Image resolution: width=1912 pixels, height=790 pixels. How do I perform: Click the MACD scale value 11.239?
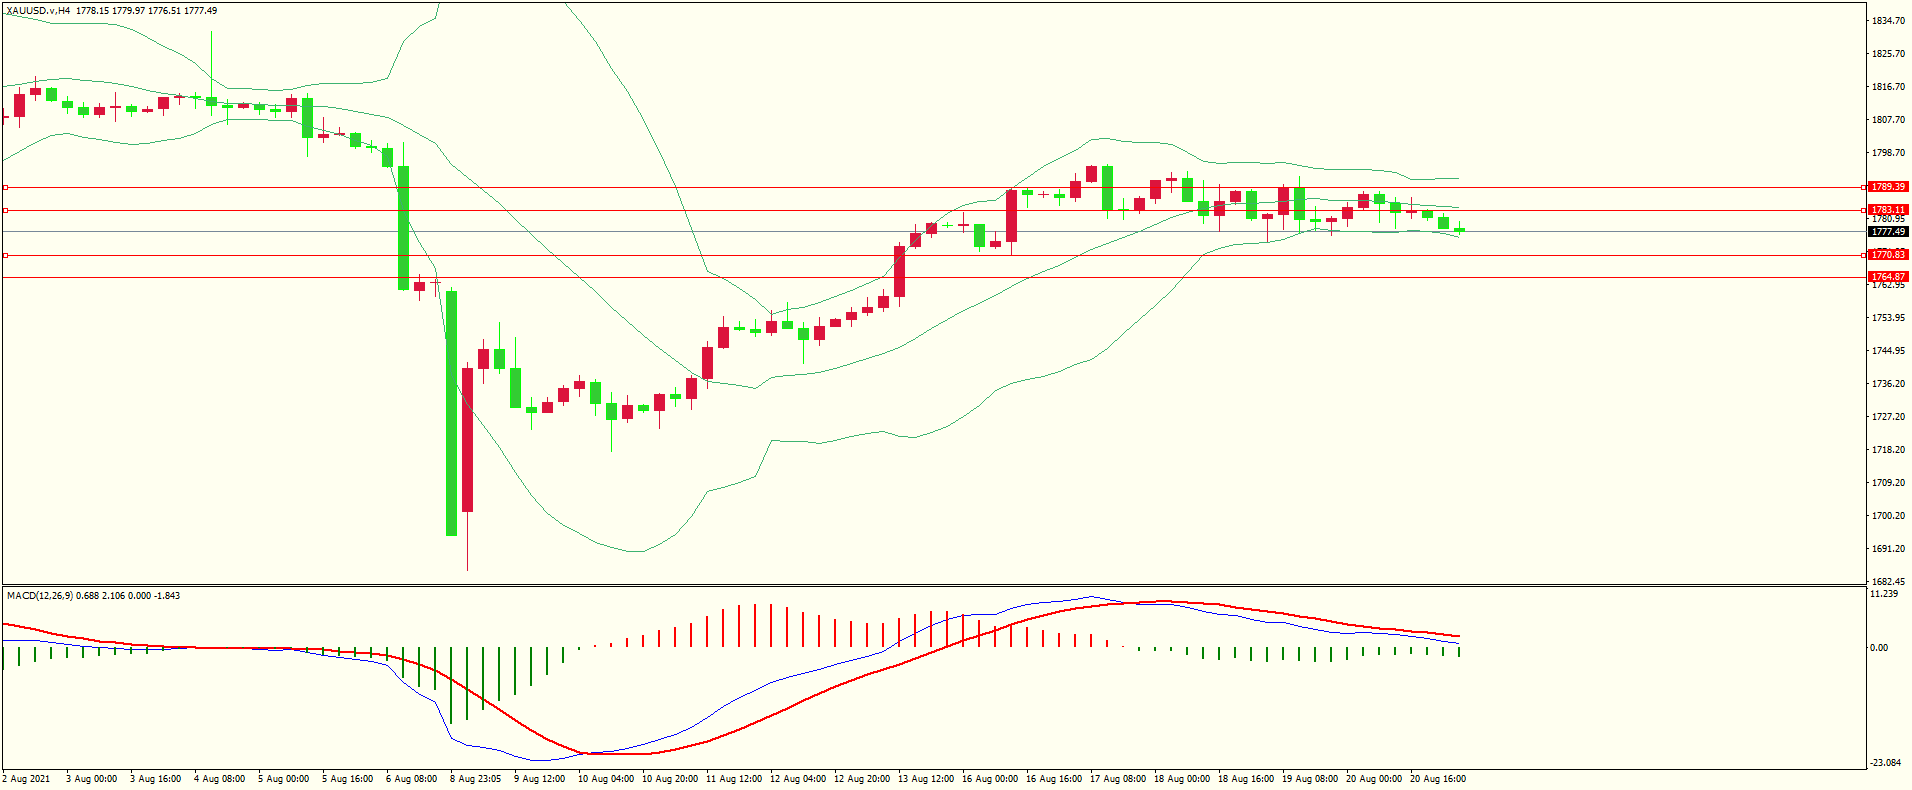pos(1884,594)
